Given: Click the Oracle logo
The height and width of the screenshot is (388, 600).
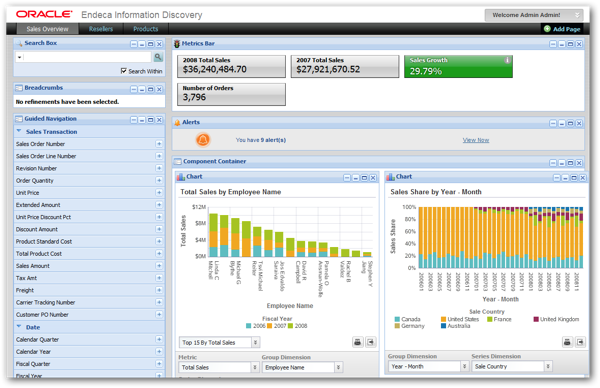Looking at the screenshot, I should pyautogui.click(x=44, y=14).
